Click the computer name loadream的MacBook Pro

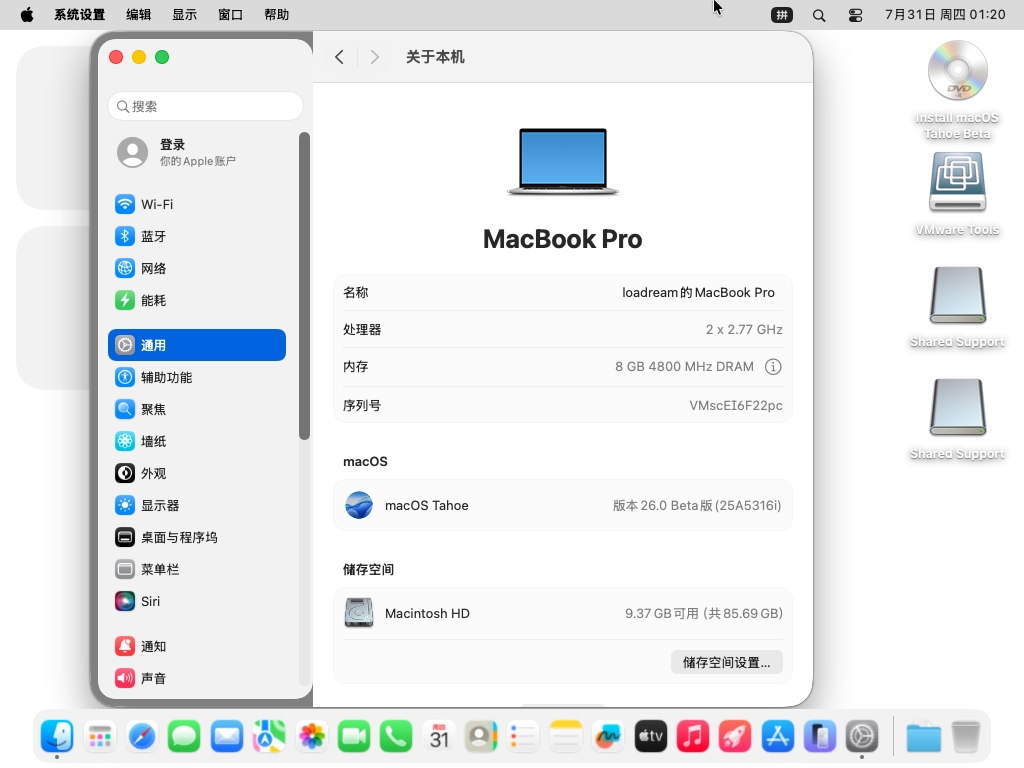tap(698, 293)
